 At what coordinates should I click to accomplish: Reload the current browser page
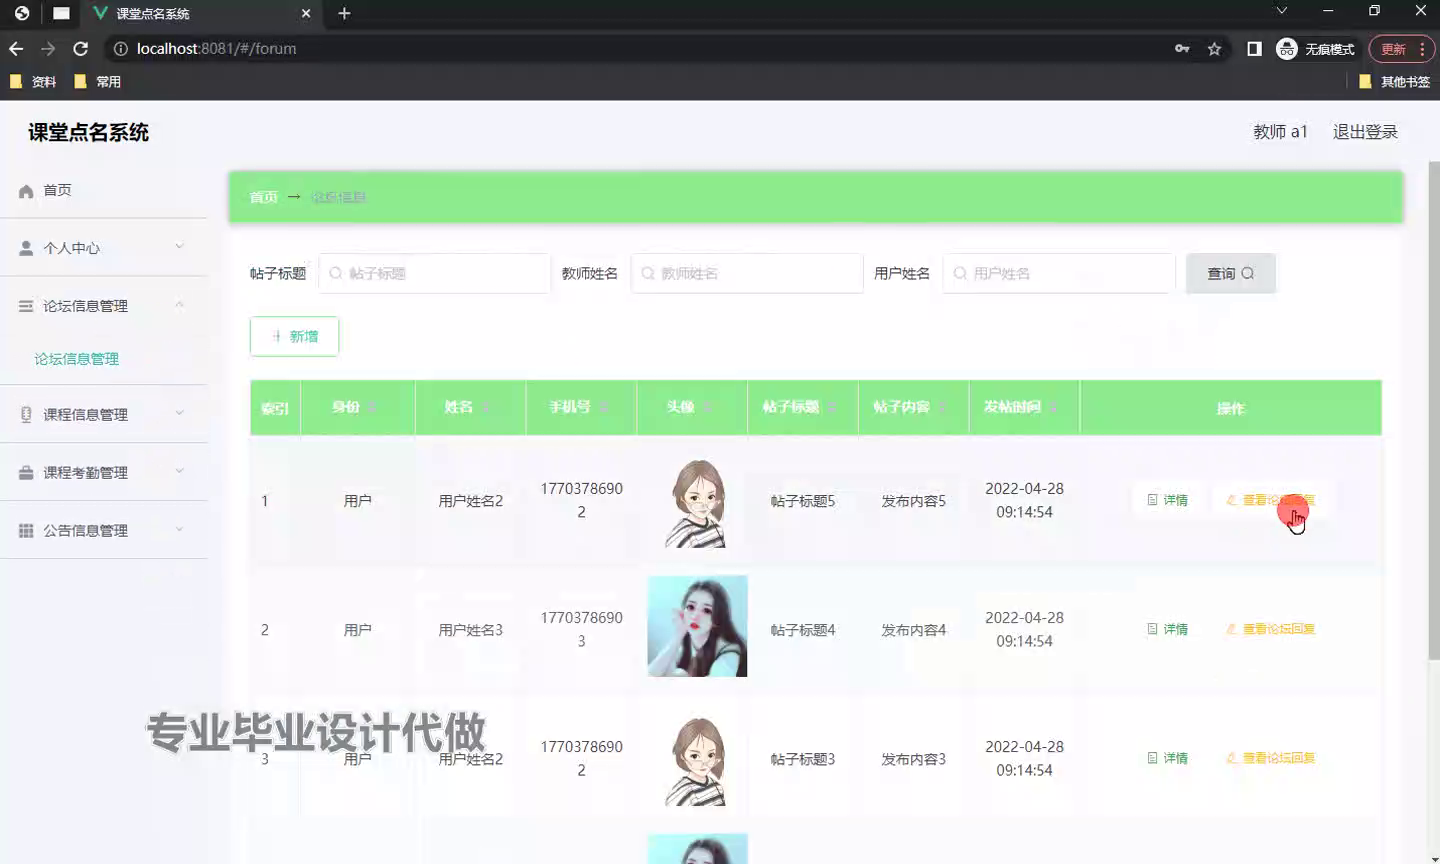(81, 48)
